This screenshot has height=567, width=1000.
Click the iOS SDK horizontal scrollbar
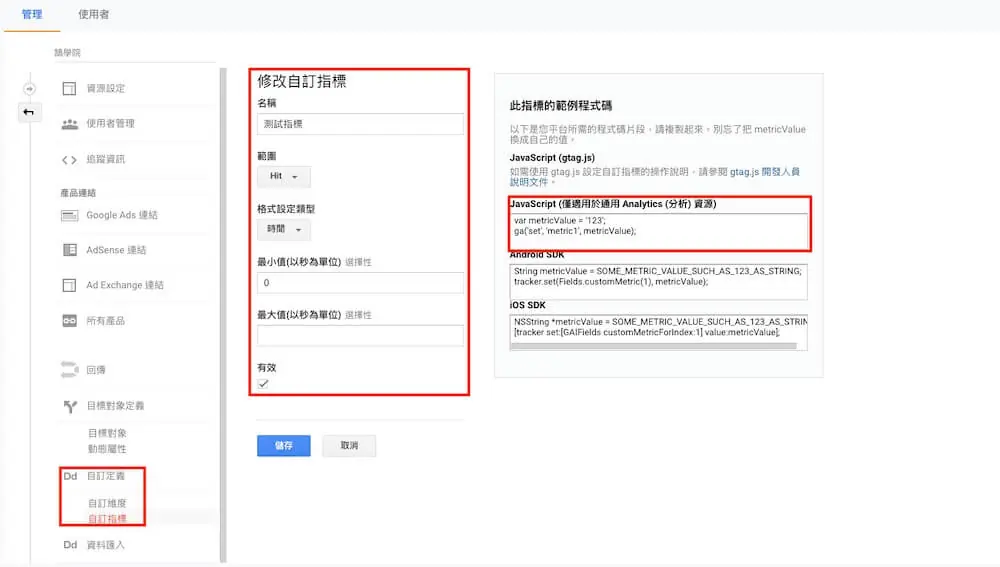(x=654, y=346)
